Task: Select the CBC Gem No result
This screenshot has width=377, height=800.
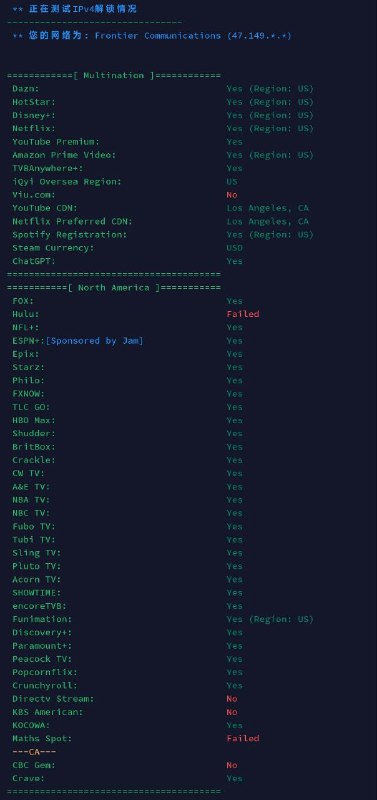Action: tap(232, 765)
